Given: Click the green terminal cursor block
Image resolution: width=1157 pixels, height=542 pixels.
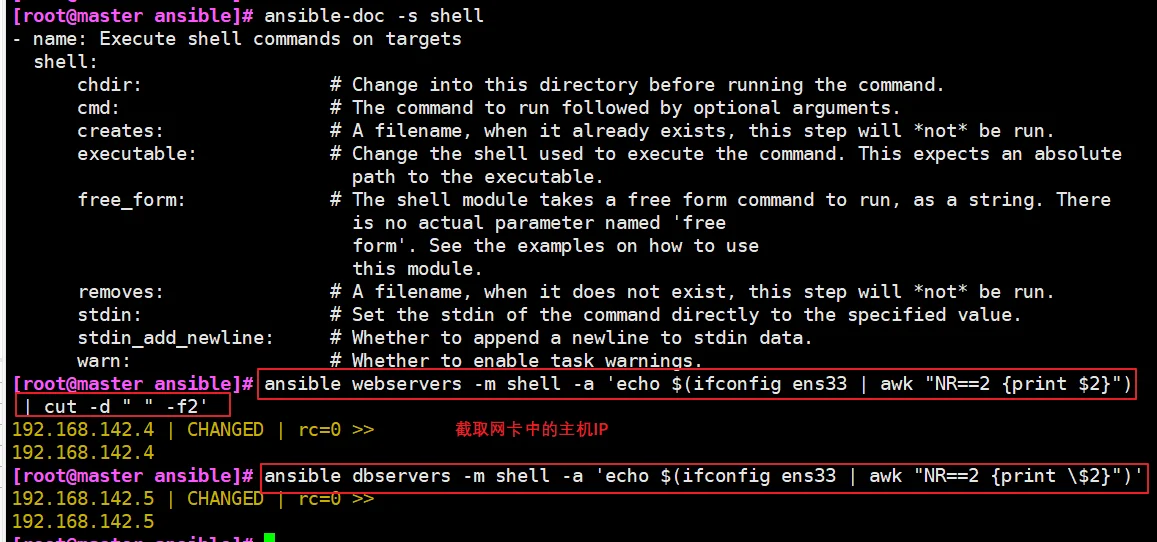Looking at the screenshot, I should (x=269, y=537).
